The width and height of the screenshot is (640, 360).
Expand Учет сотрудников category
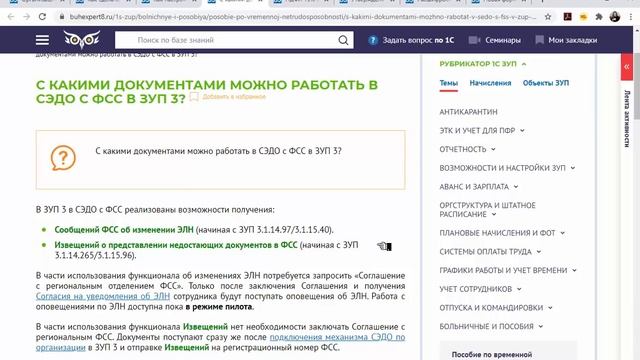[x=519, y=289]
